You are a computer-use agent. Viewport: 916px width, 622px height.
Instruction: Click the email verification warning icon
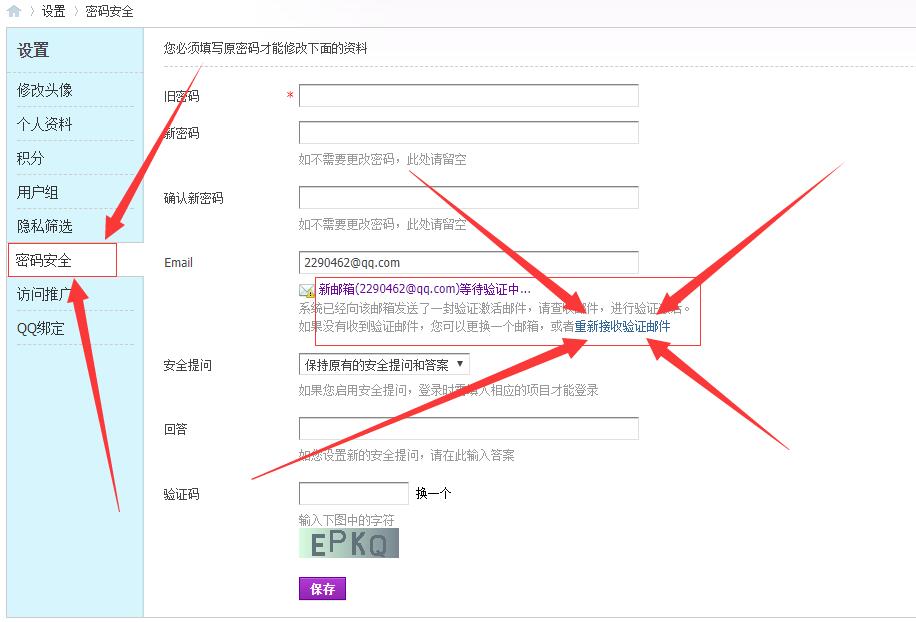(x=307, y=291)
